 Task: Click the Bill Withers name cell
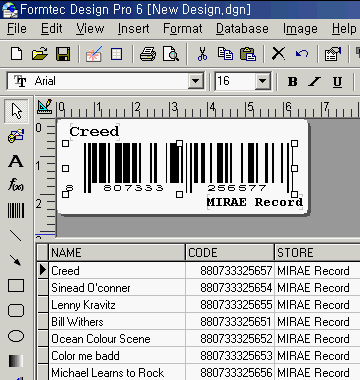click(117, 322)
